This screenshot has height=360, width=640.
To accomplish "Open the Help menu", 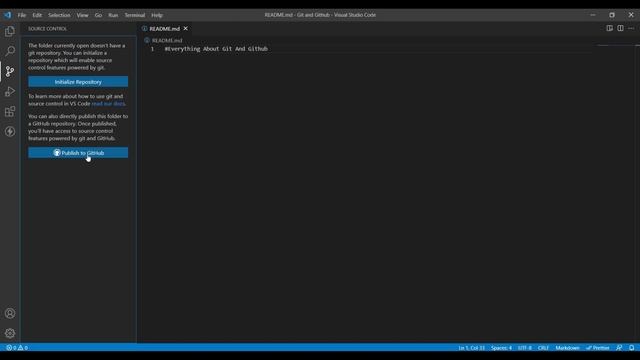I will (157, 15).
